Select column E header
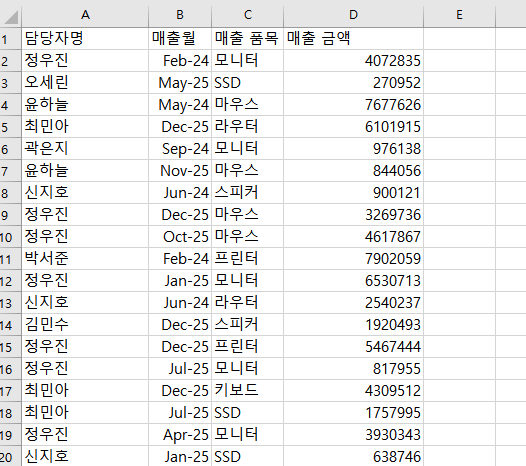Screen dimensions: 526x466 click(459, 15)
